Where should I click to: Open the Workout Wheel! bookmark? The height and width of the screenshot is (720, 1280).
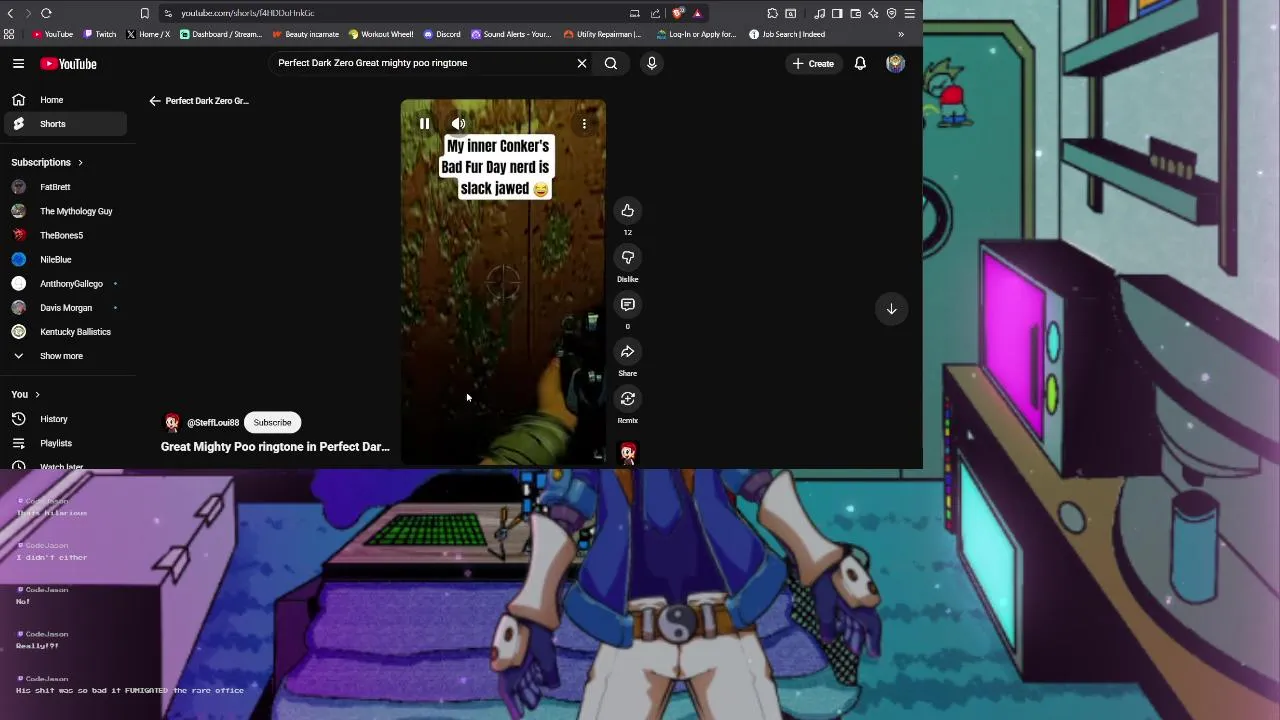381,34
